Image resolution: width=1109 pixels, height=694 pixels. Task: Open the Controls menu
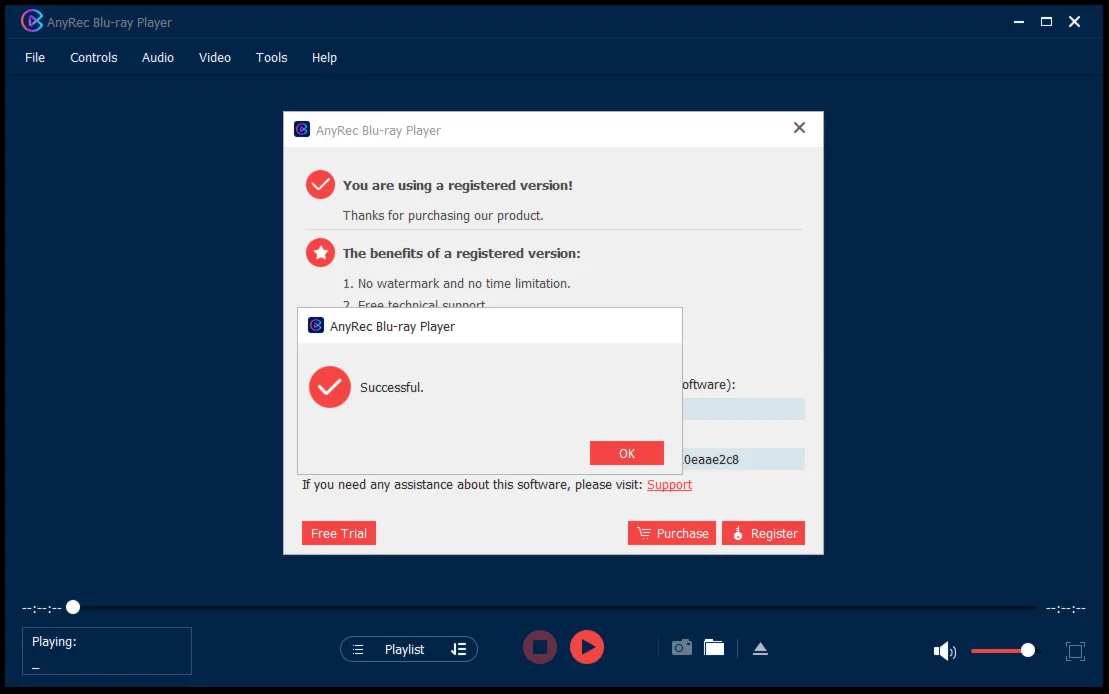pos(93,58)
